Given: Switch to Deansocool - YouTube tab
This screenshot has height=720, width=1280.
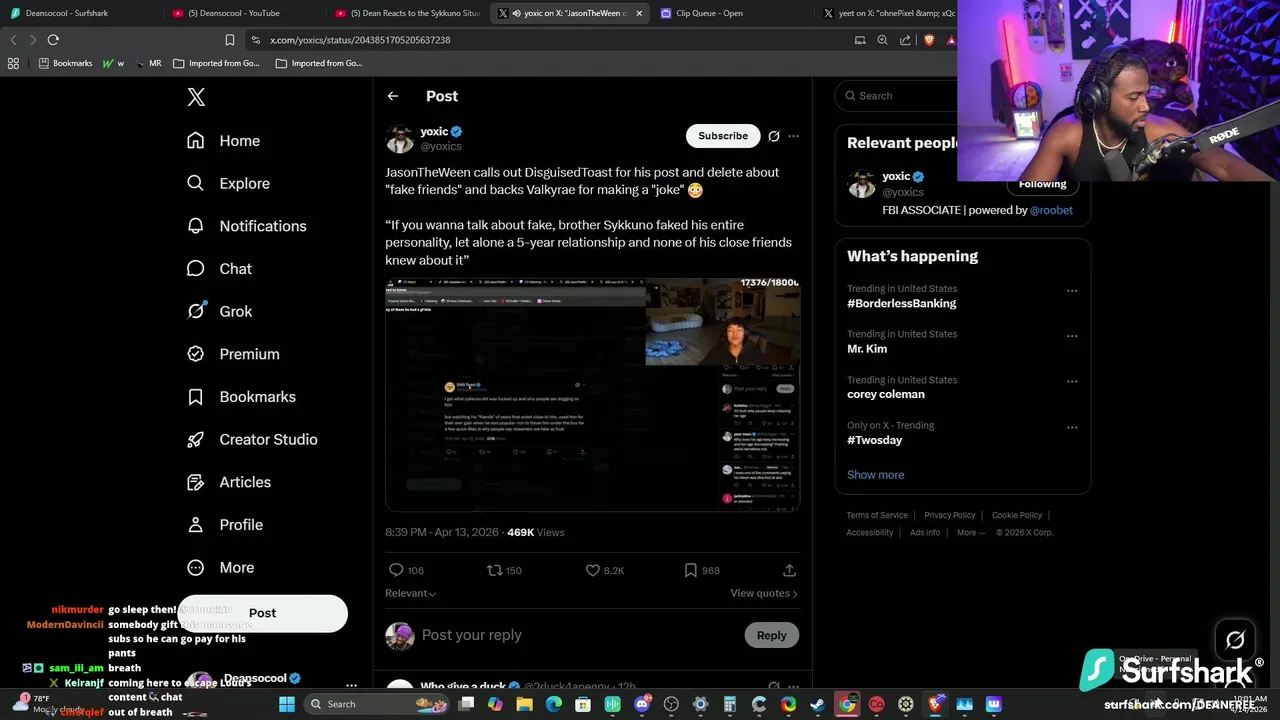Looking at the screenshot, I should [x=243, y=13].
